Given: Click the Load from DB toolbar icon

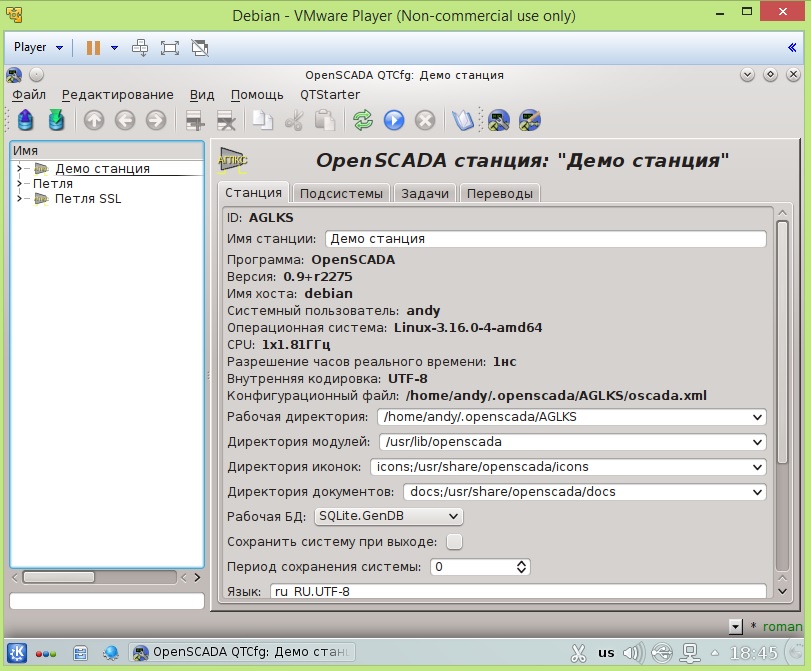Looking at the screenshot, I should pyautogui.click(x=26, y=121).
